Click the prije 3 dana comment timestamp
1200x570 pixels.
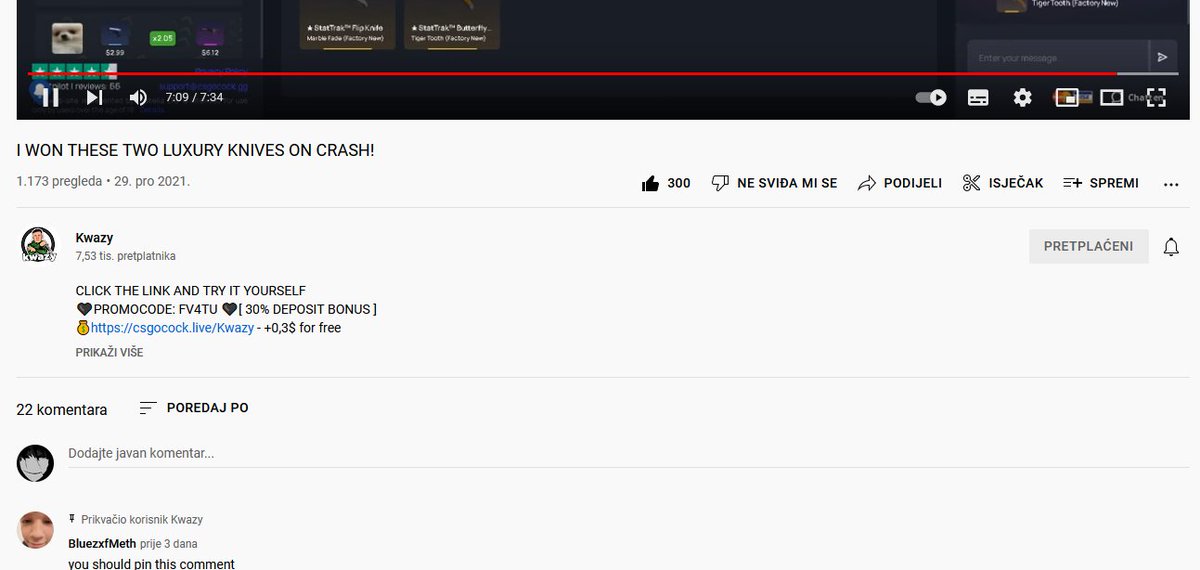coord(169,544)
